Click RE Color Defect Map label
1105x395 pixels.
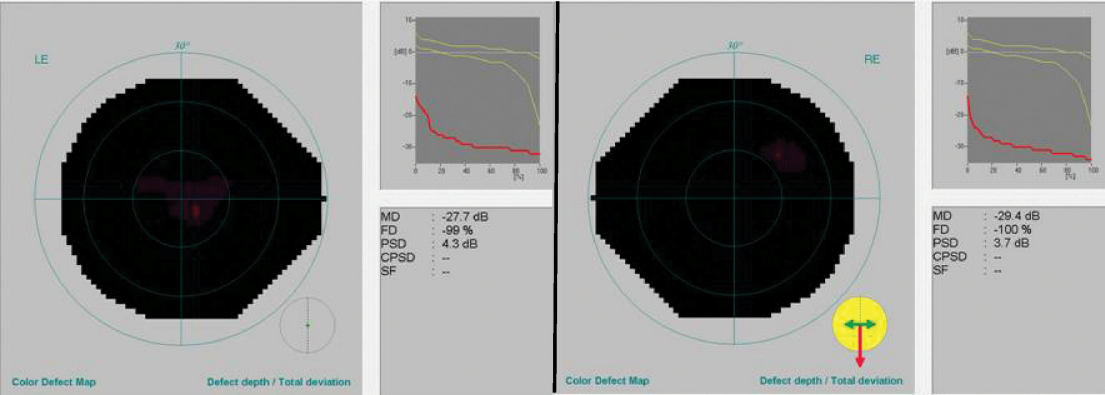[607, 381]
